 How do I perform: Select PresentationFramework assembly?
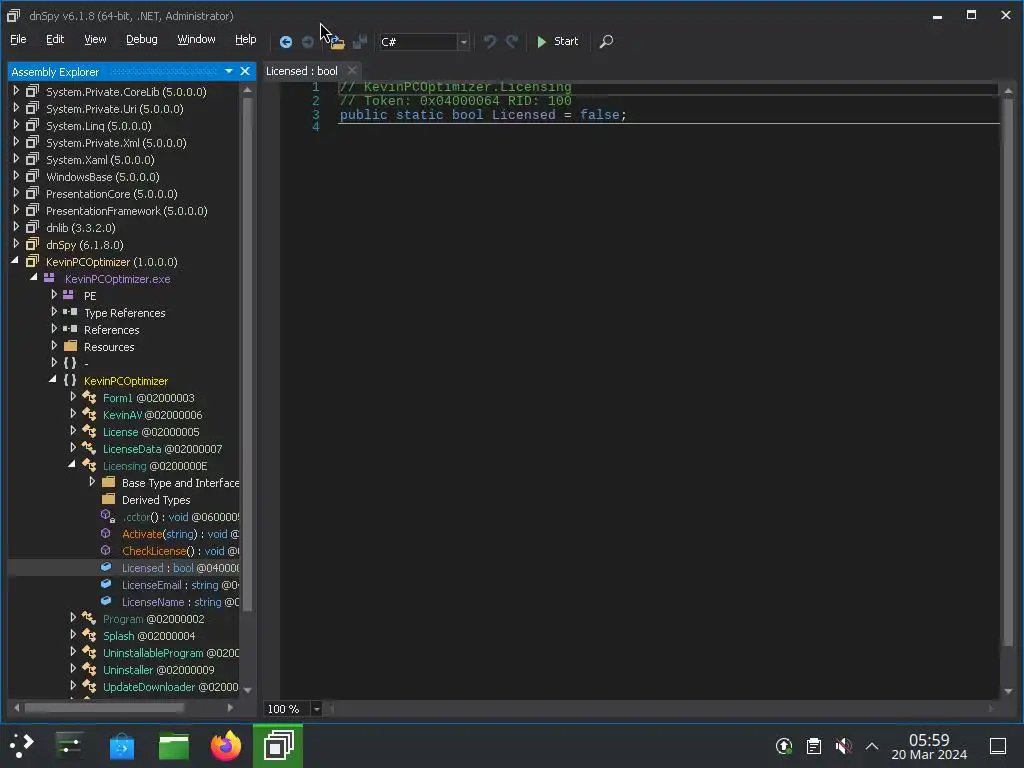[127, 211]
